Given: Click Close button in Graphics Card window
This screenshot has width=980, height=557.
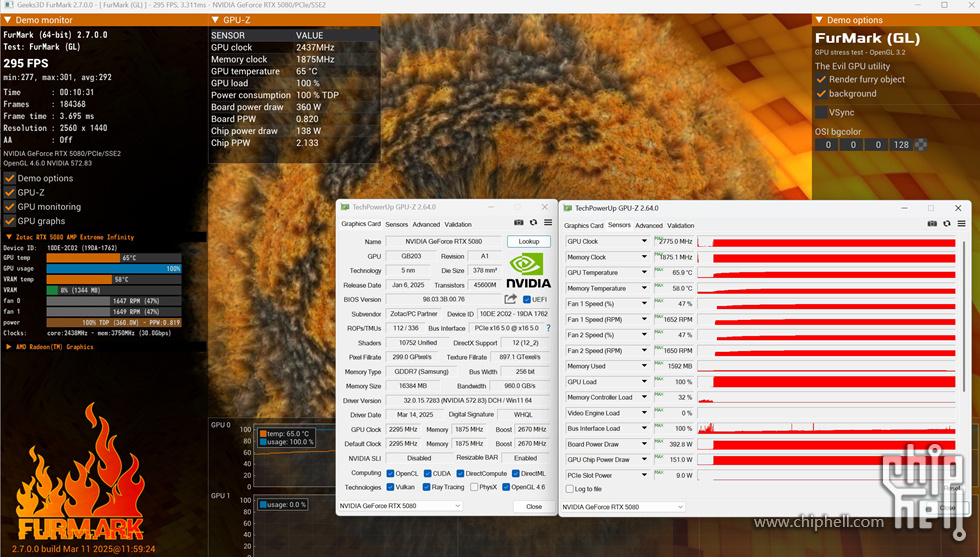Looking at the screenshot, I should pos(534,506).
